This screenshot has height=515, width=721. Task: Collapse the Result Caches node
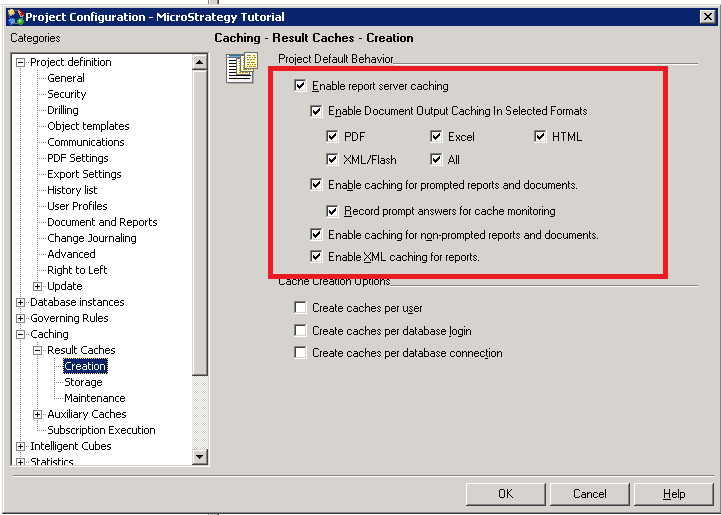coord(38,350)
